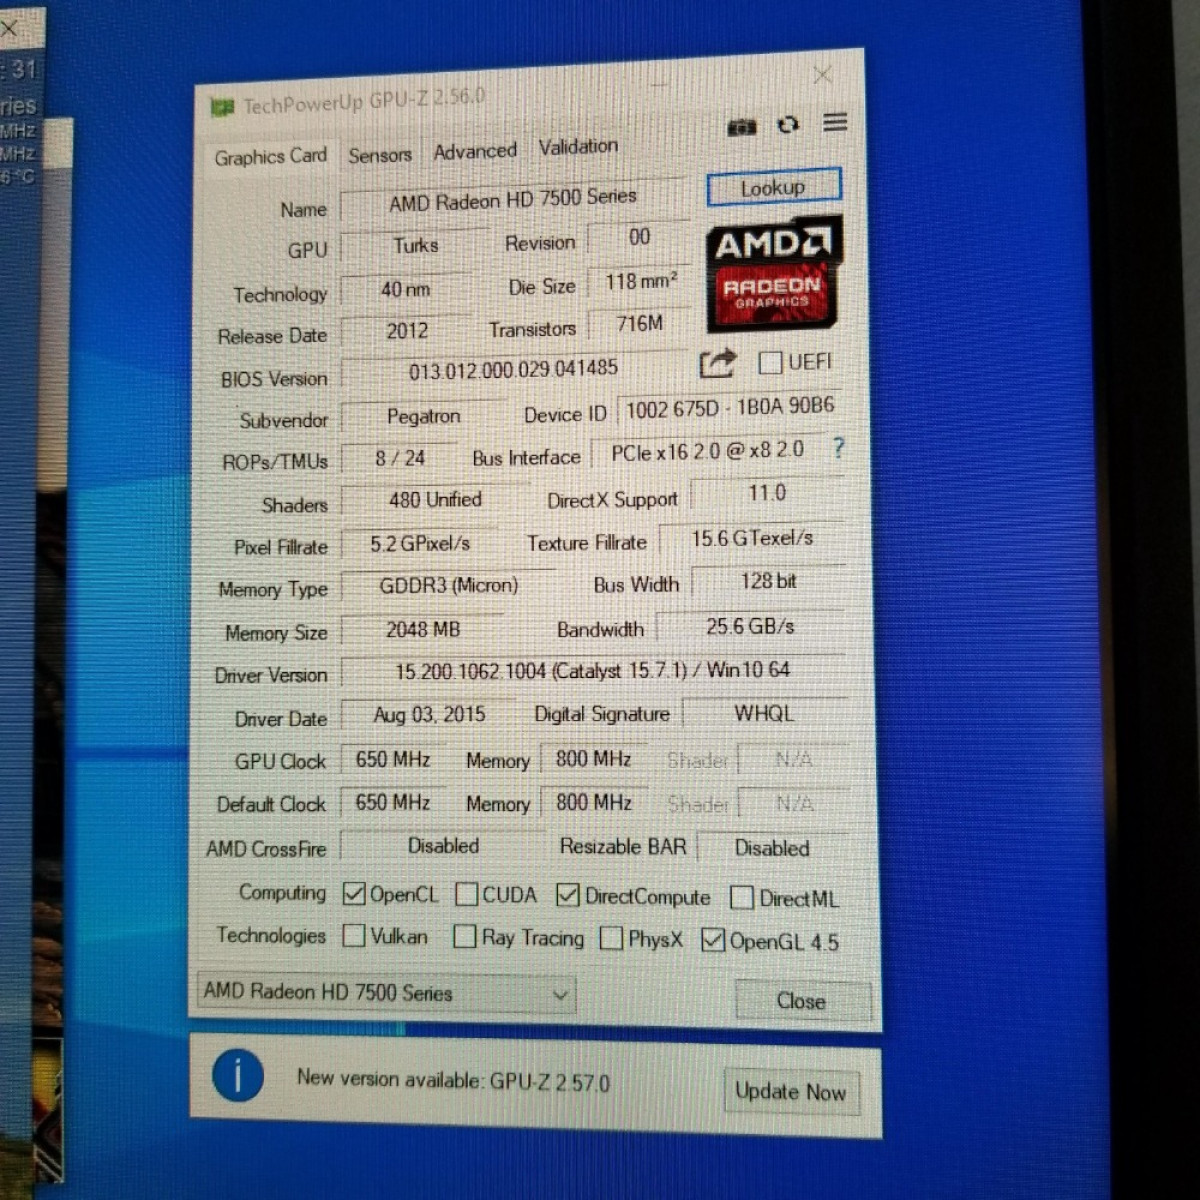Open the Advanced tab

coord(475,152)
